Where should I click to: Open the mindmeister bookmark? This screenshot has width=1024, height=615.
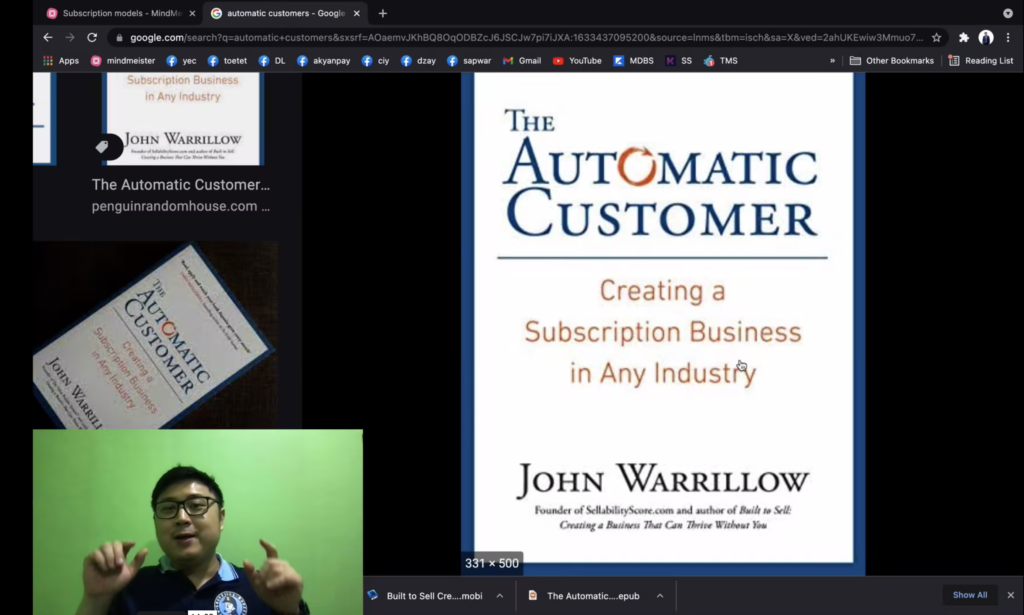tap(123, 61)
